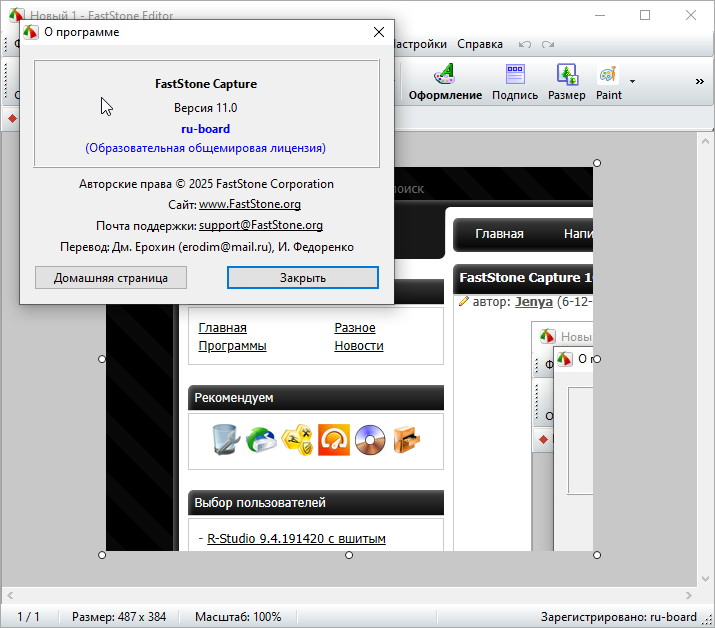Screen dimensions: 715x628
Task: Click the Выбор пользователей section header
Action: coord(316,503)
